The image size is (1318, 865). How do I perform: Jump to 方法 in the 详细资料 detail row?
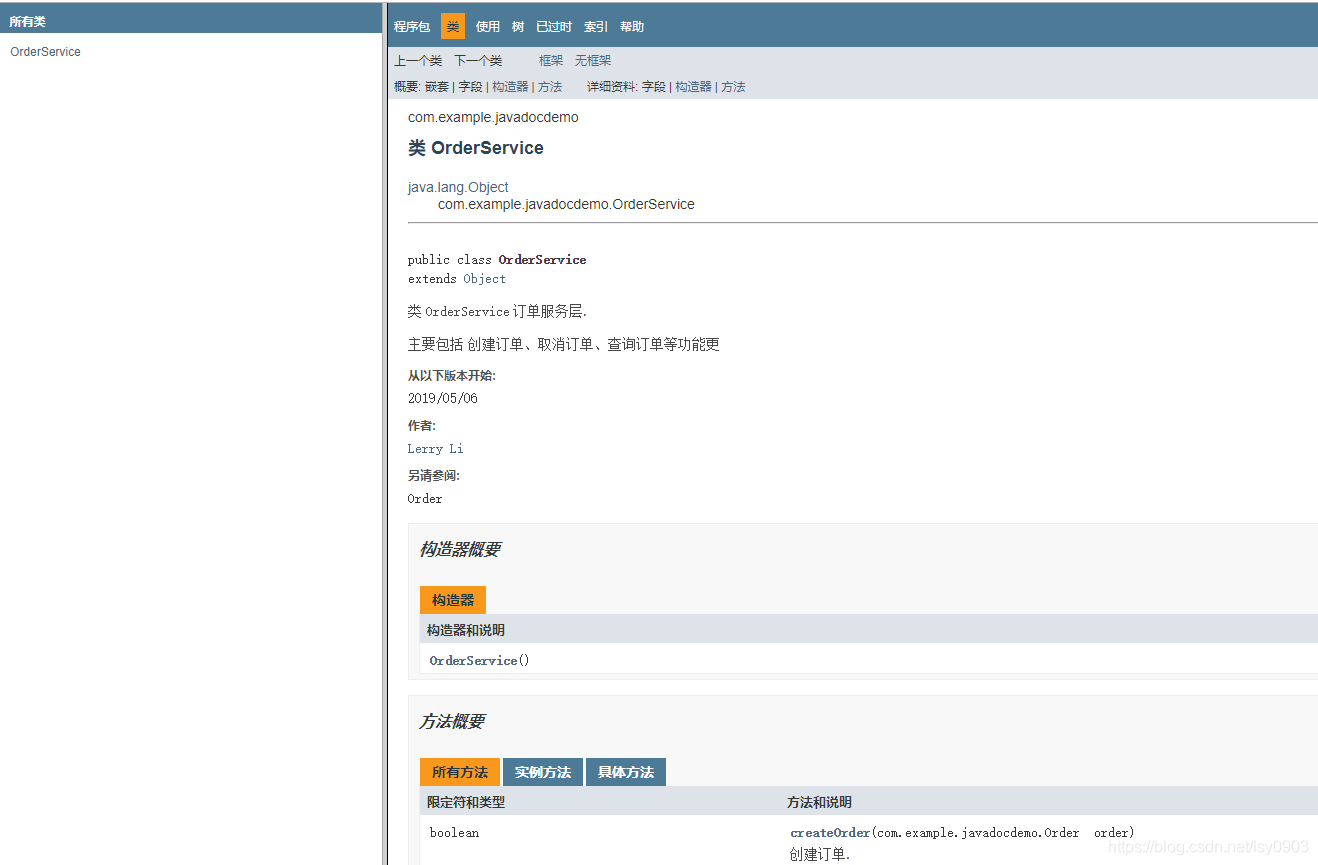[x=734, y=87]
